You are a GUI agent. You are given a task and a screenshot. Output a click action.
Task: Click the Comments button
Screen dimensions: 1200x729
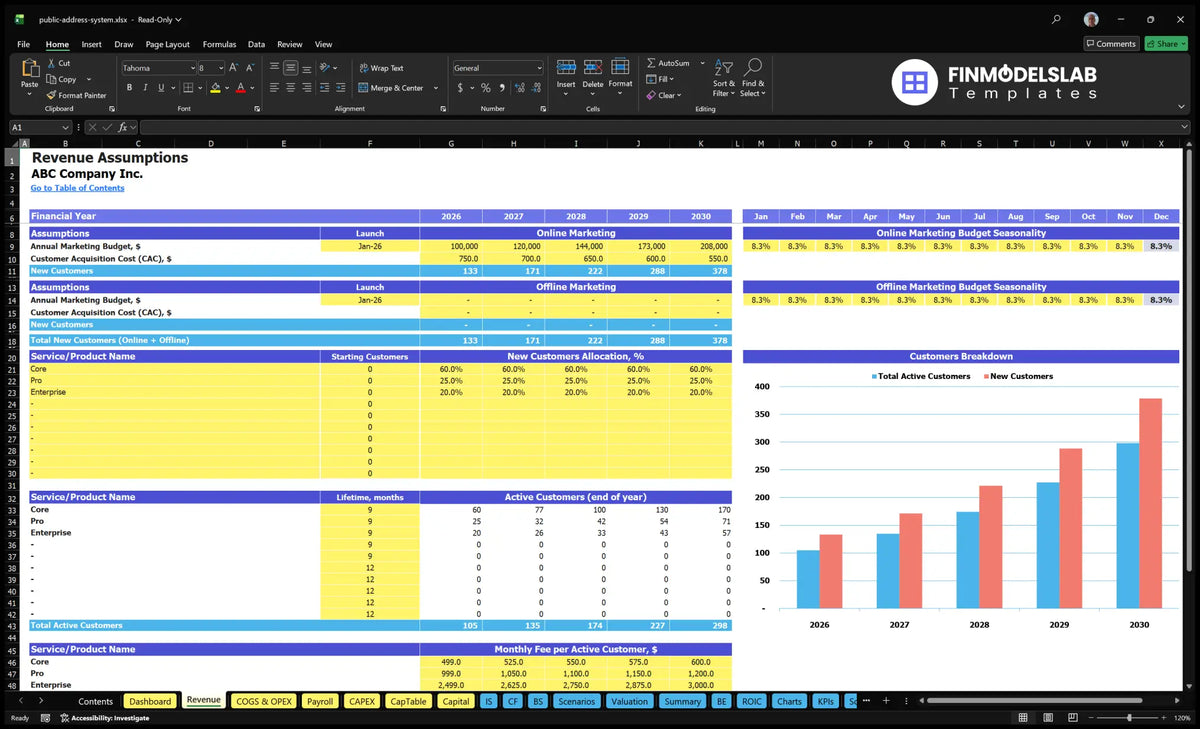(x=1111, y=44)
